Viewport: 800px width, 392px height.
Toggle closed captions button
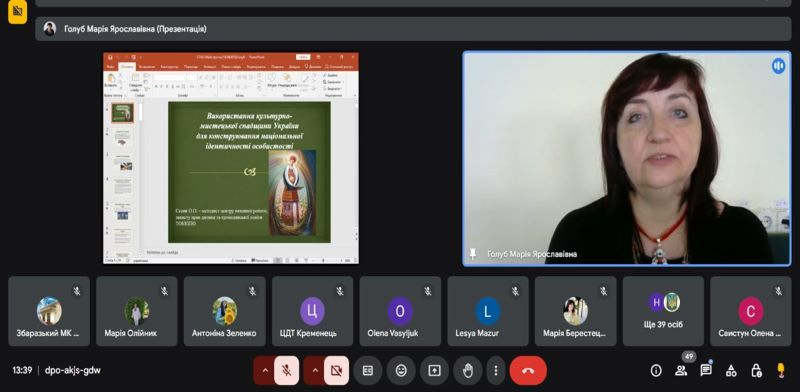coord(367,371)
